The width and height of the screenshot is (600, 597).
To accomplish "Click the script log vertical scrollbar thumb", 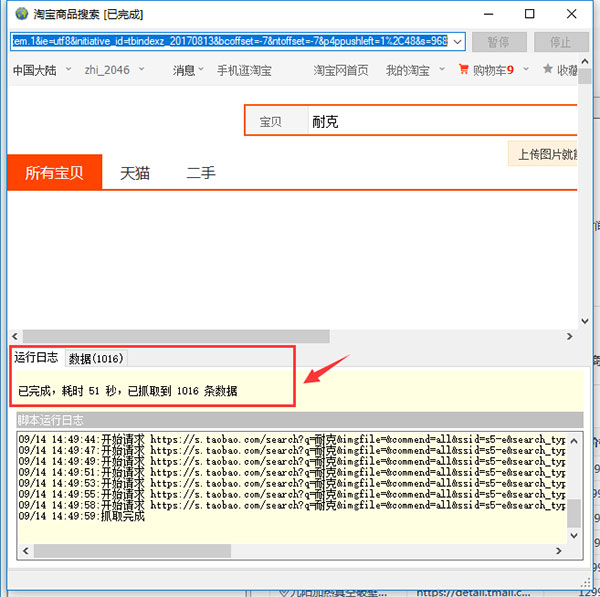I will tap(574, 513).
